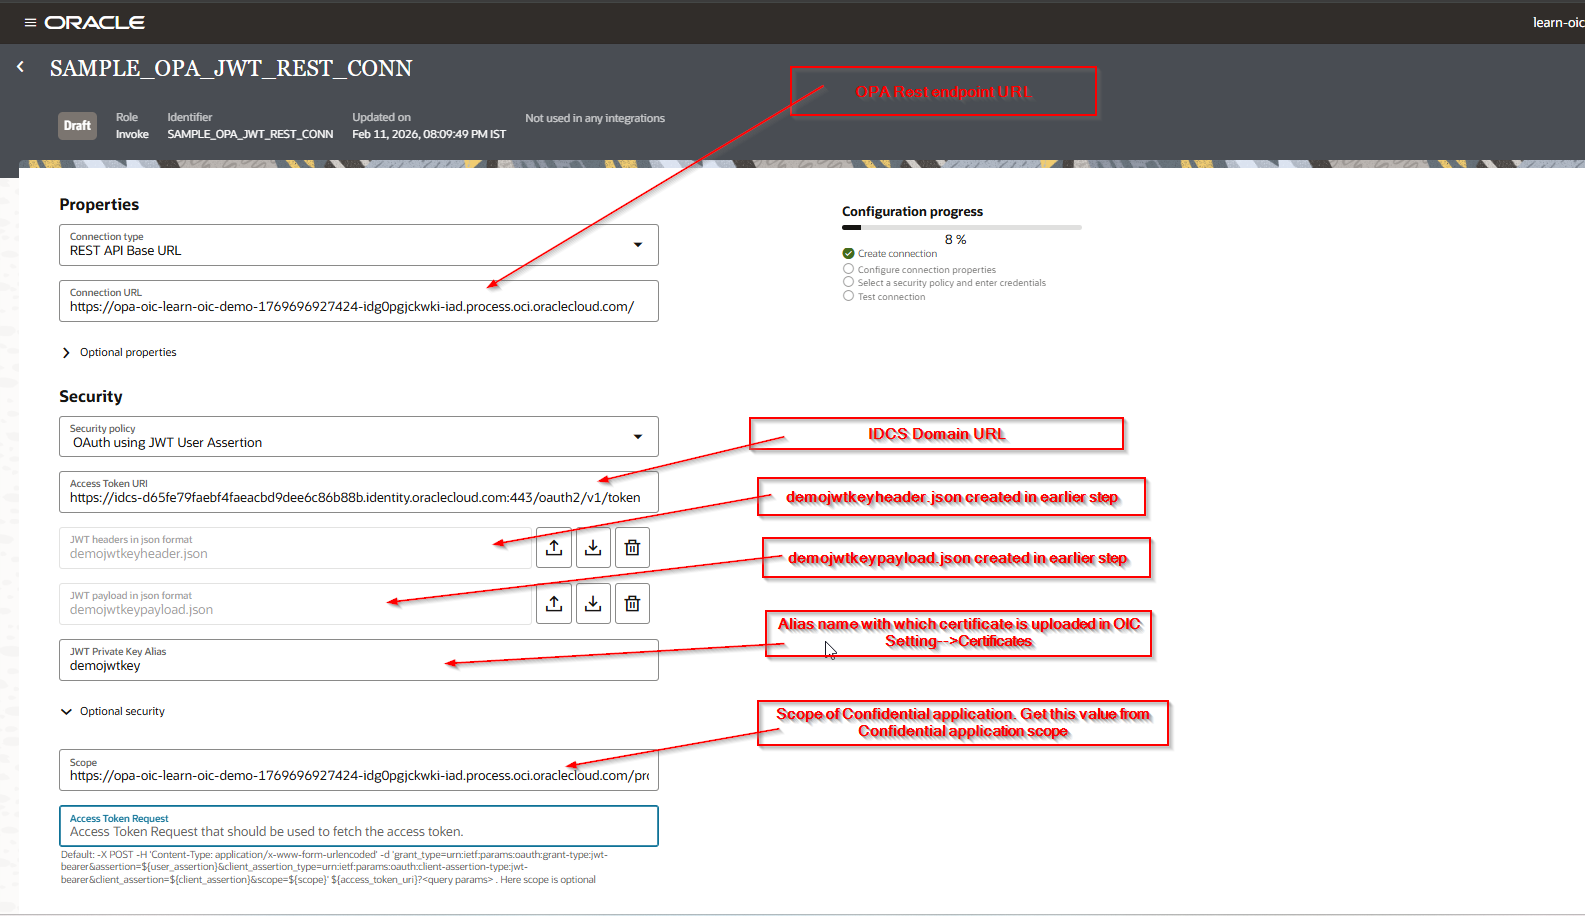Open the Security policy dropdown

pos(637,437)
